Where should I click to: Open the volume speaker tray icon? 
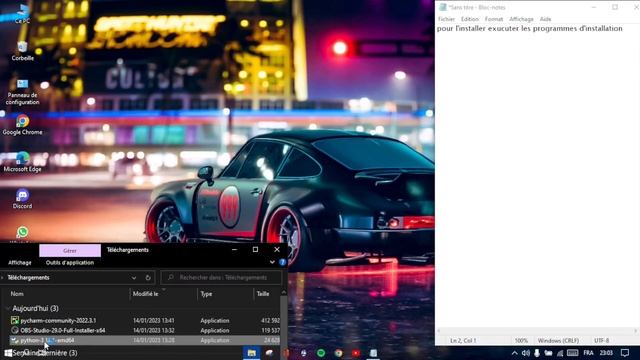(526, 353)
